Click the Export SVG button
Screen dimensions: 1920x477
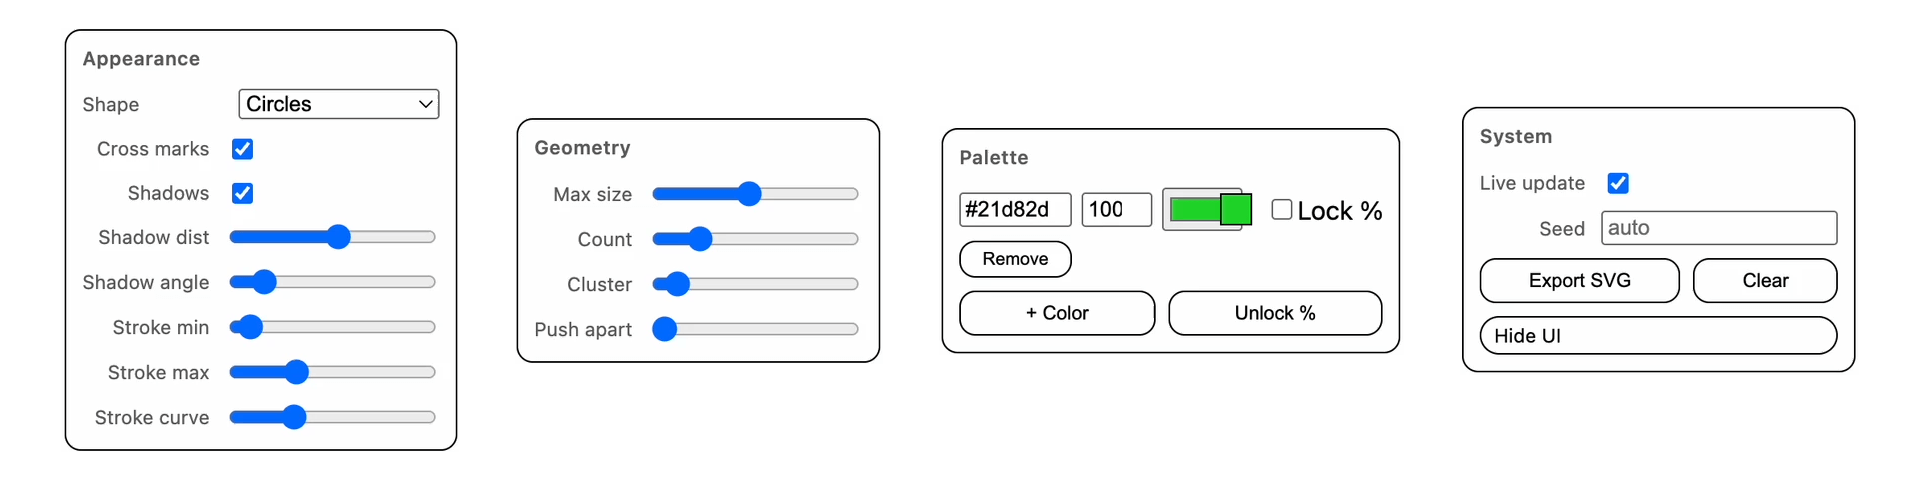tap(1578, 281)
